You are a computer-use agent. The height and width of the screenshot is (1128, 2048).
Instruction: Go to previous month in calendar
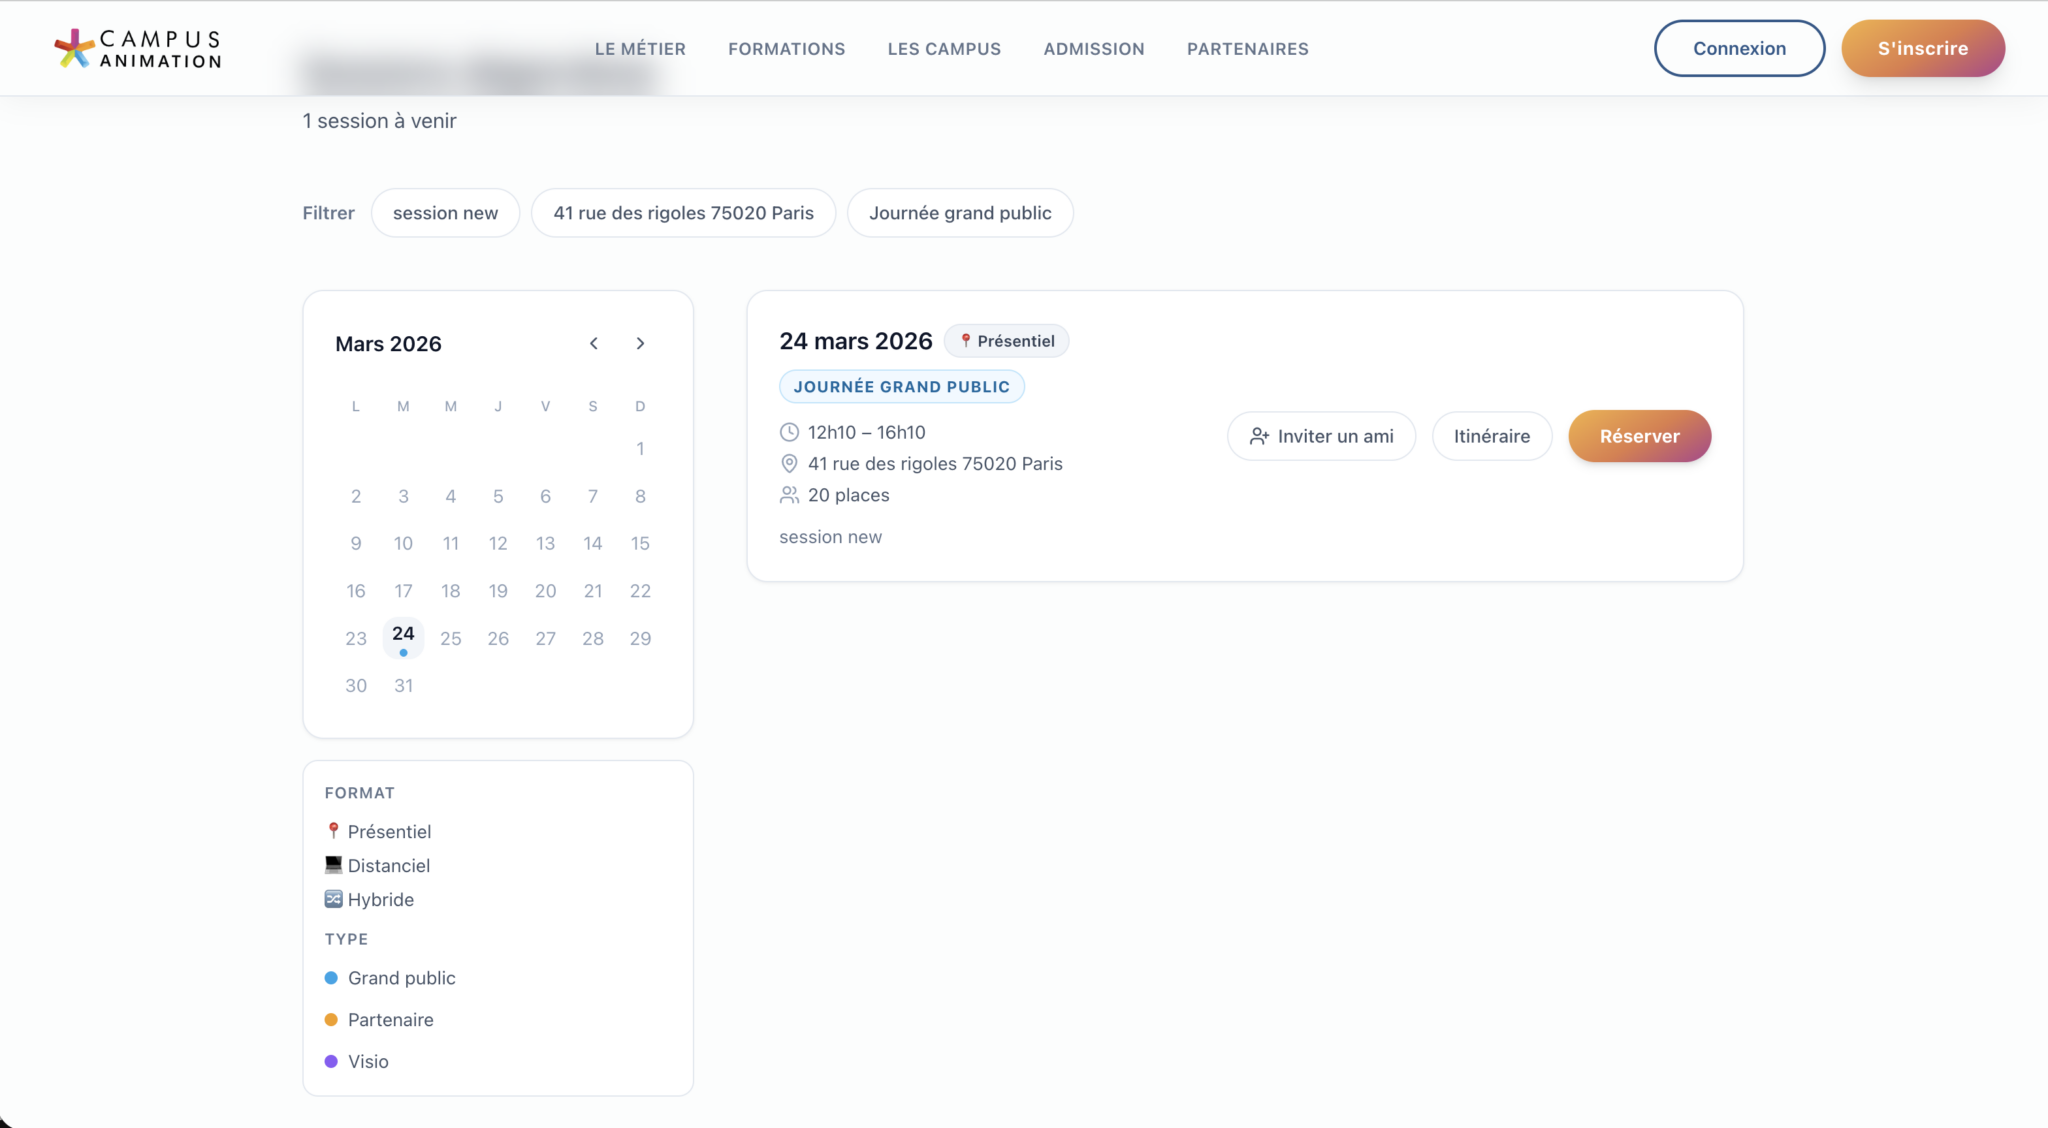coord(594,343)
